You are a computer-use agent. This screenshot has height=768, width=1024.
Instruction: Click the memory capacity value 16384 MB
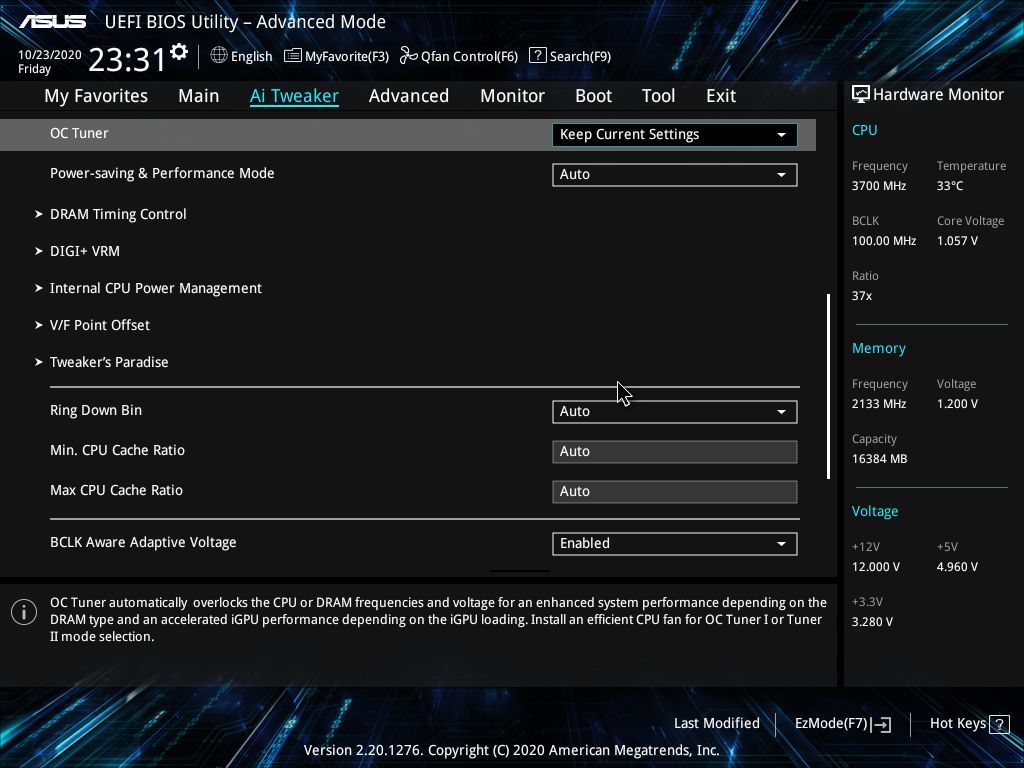879,459
